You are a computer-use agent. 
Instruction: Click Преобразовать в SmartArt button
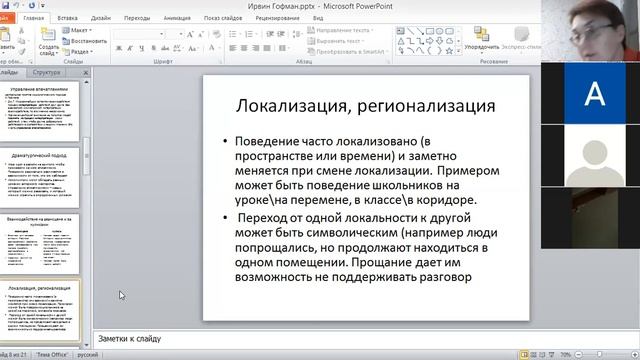tap(348, 52)
